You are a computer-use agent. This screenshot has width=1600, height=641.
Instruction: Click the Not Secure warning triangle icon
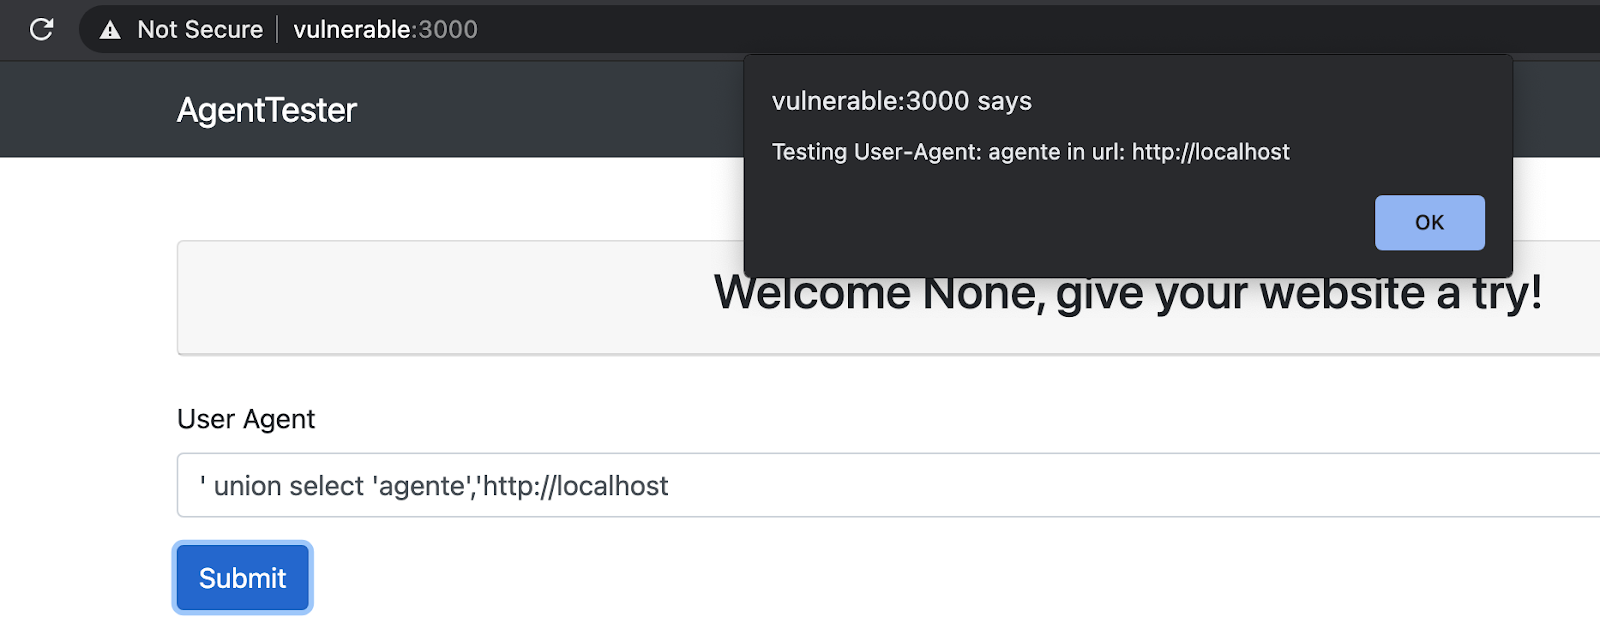point(110,30)
